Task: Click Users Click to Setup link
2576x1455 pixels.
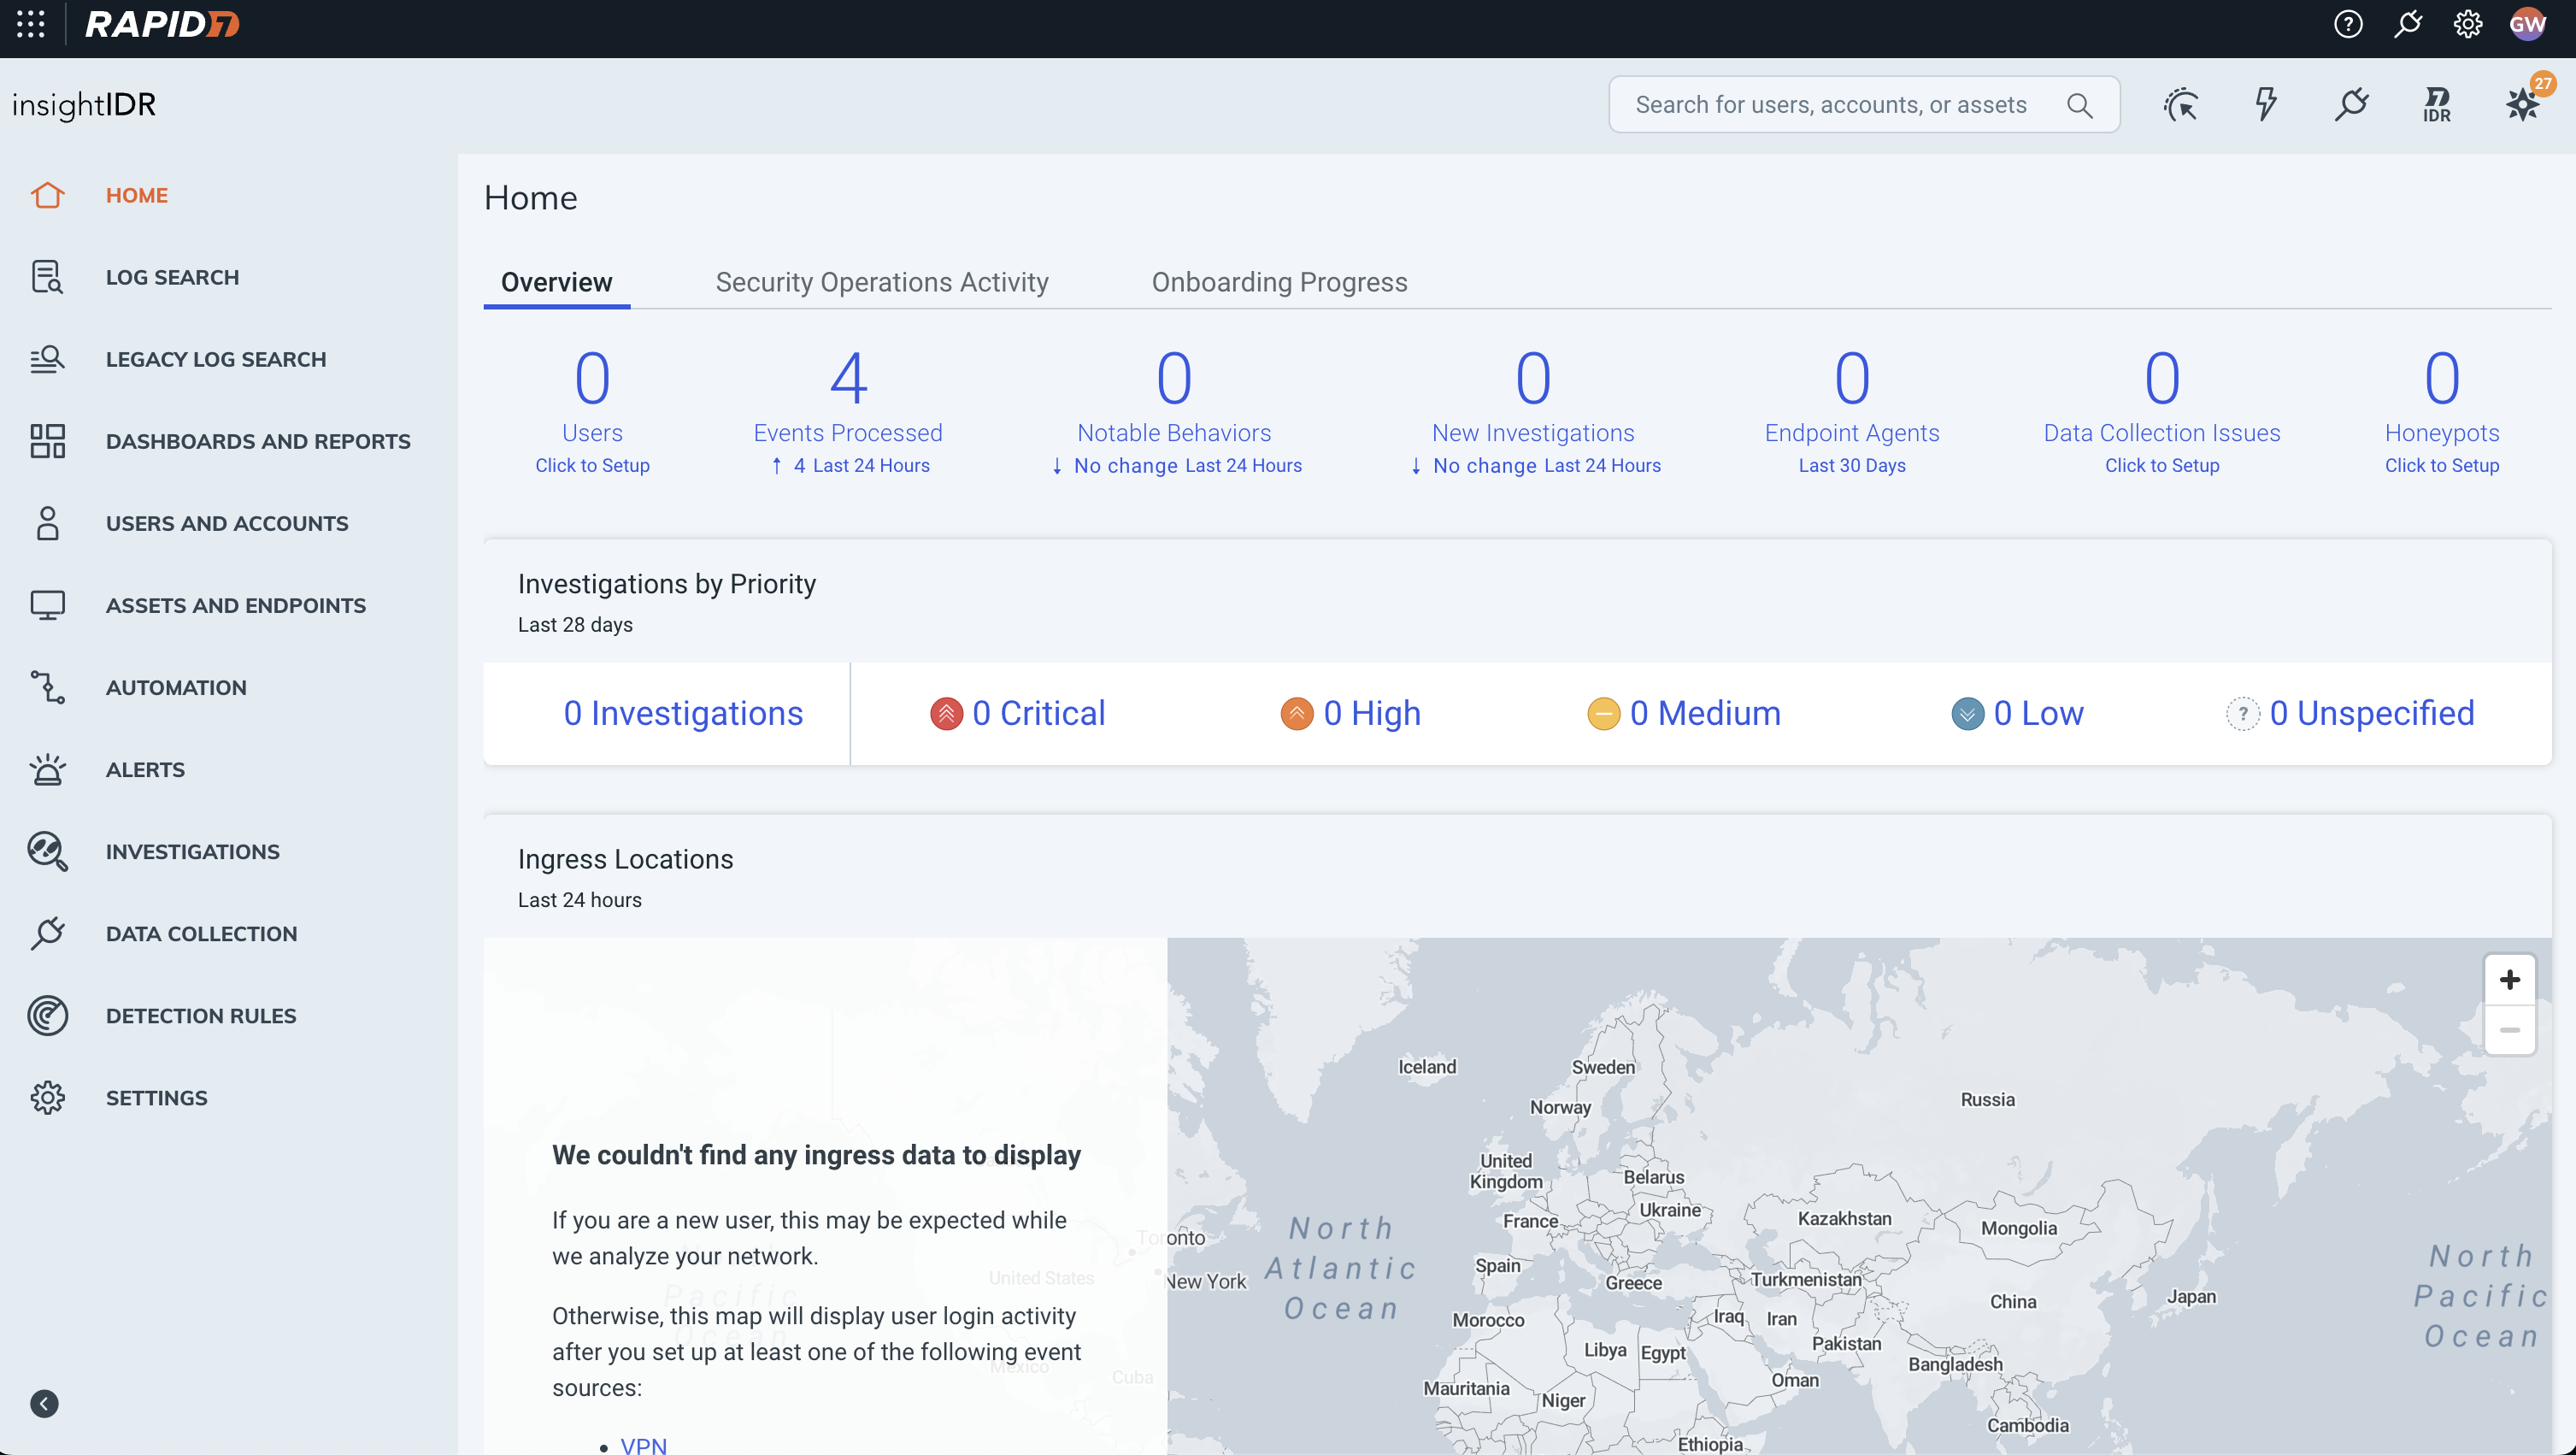Action: (592, 465)
